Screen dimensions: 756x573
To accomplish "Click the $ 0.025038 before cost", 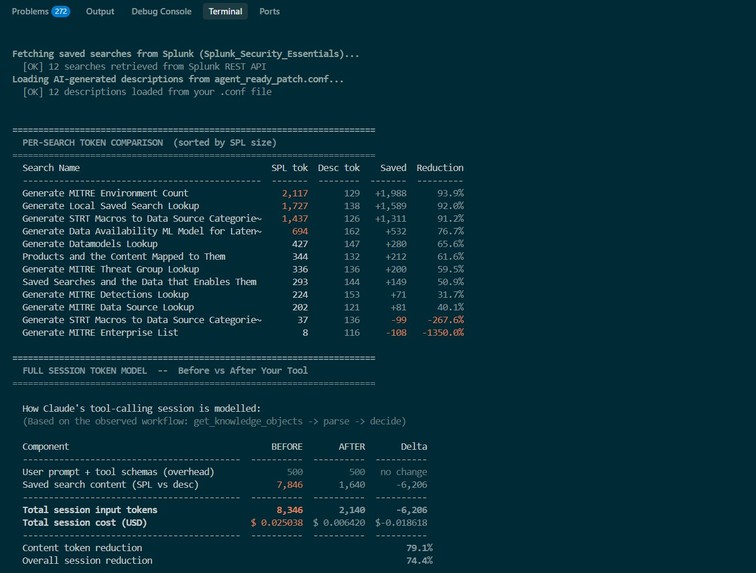I will 277,522.
